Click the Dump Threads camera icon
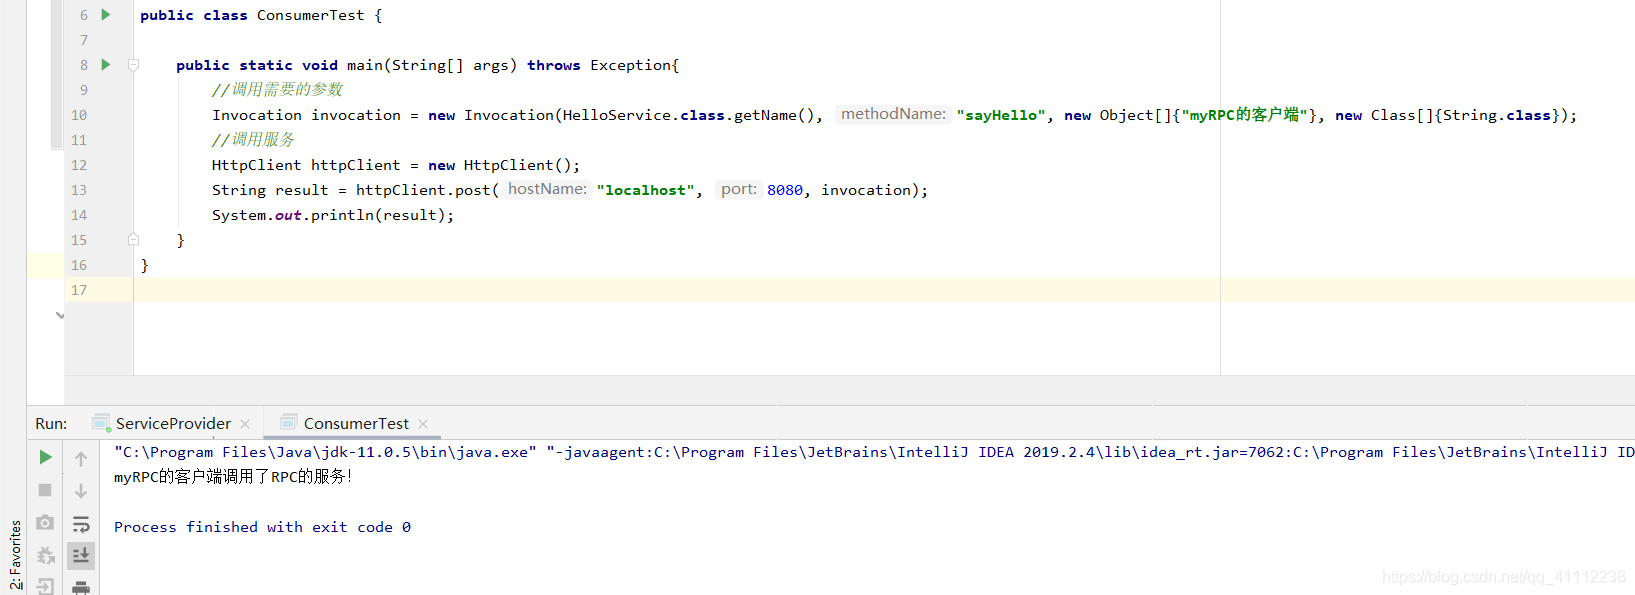1635x595 pixels. (45, 523)
